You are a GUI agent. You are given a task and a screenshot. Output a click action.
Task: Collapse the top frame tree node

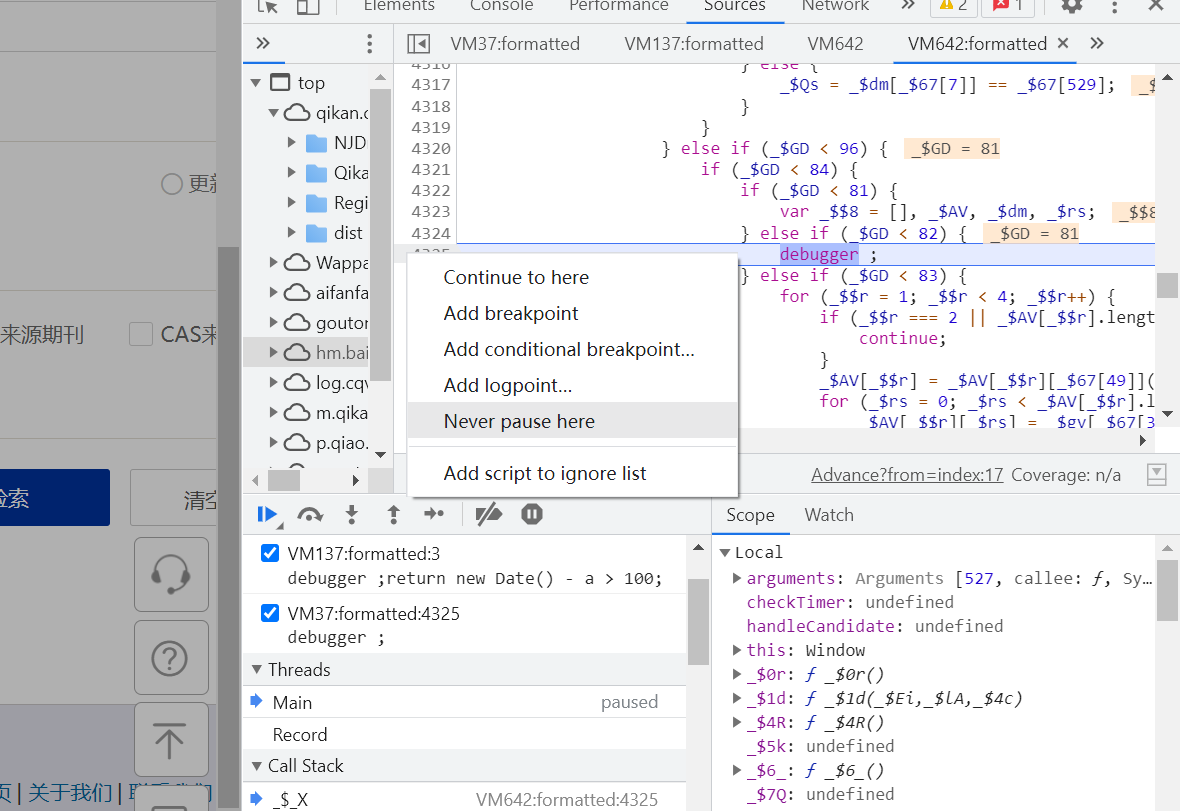(256, 83)
